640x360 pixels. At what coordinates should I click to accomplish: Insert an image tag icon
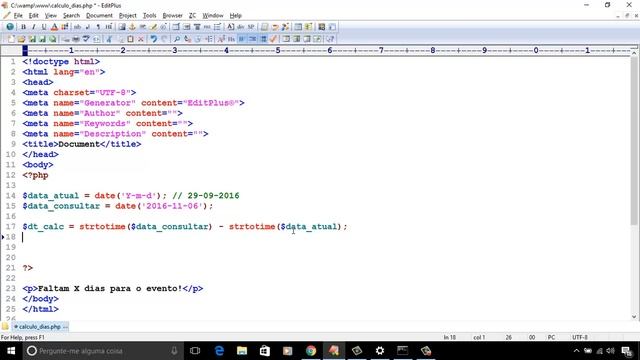(x=122, y=27)
